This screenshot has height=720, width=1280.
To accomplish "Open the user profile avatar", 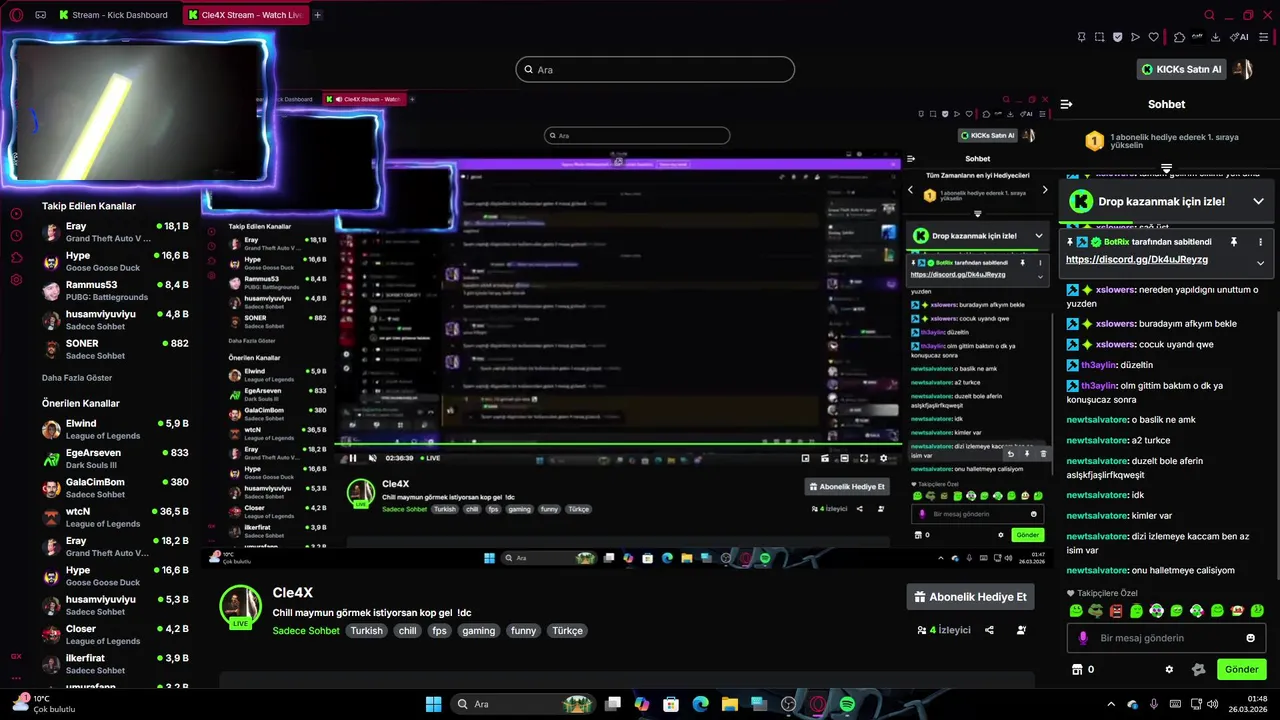I will click(1242, 69).
